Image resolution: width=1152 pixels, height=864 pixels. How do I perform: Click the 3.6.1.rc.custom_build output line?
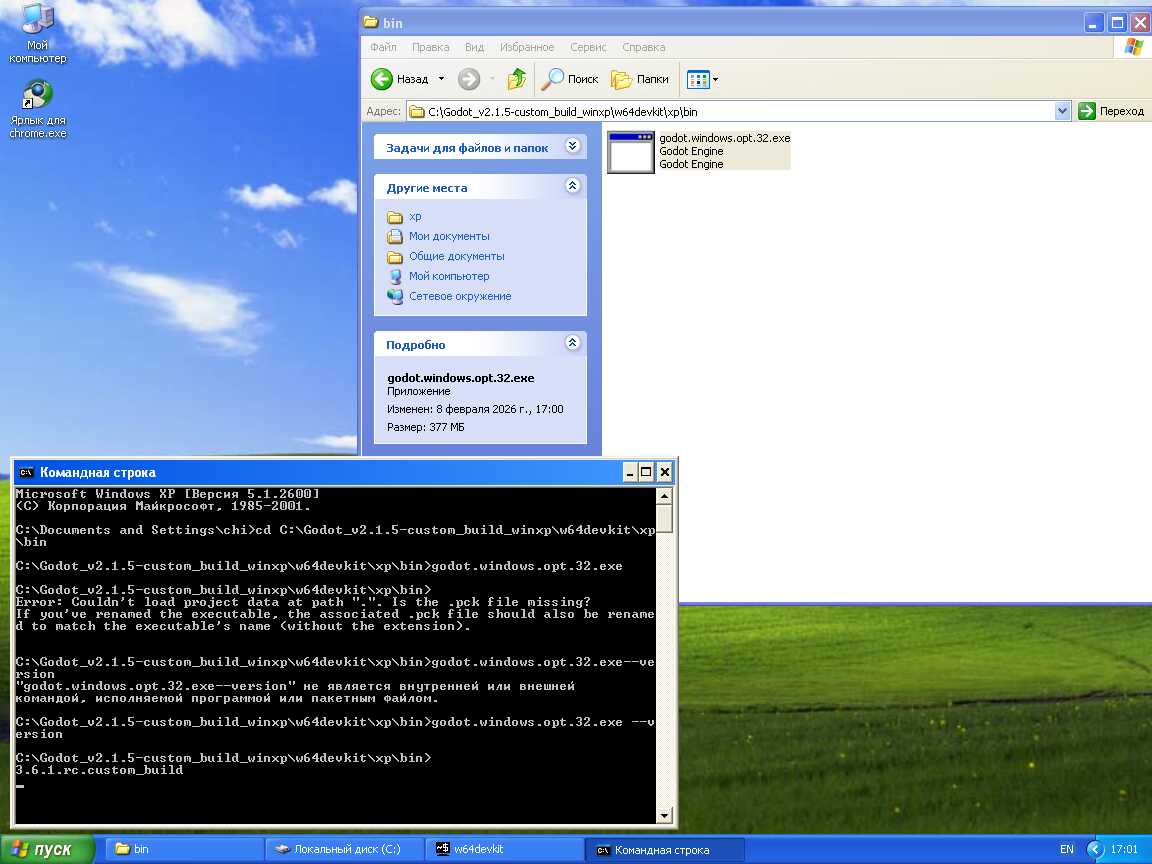coord(99,770)
